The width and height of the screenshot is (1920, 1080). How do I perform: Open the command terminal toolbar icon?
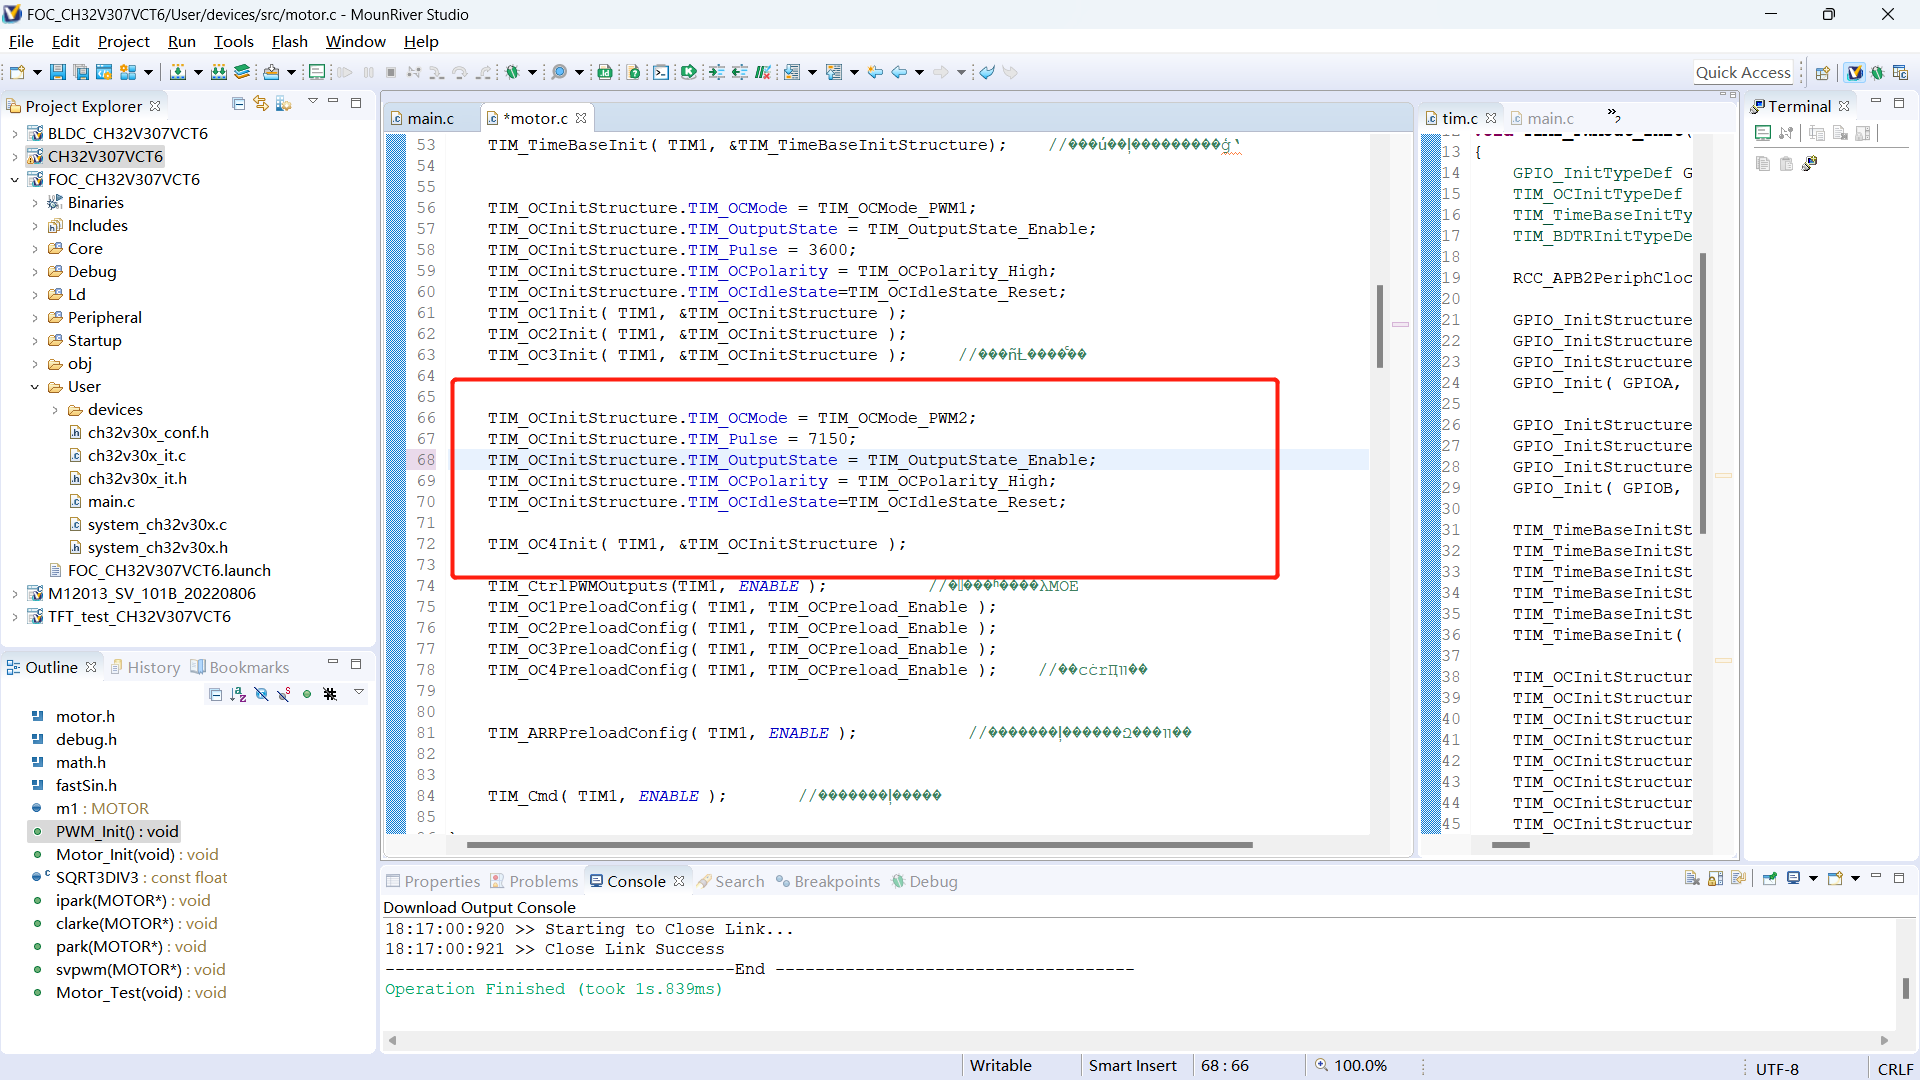661,72
